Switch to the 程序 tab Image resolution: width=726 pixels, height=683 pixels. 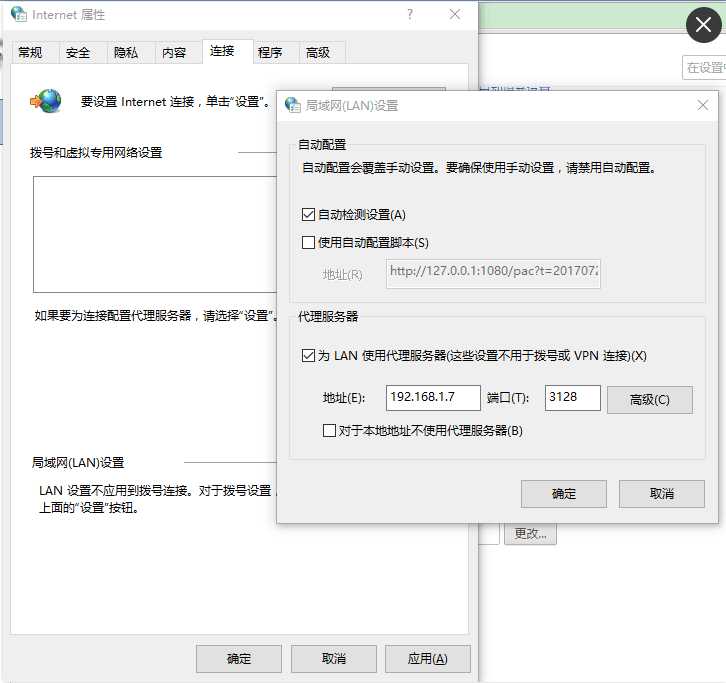(270, 52)
